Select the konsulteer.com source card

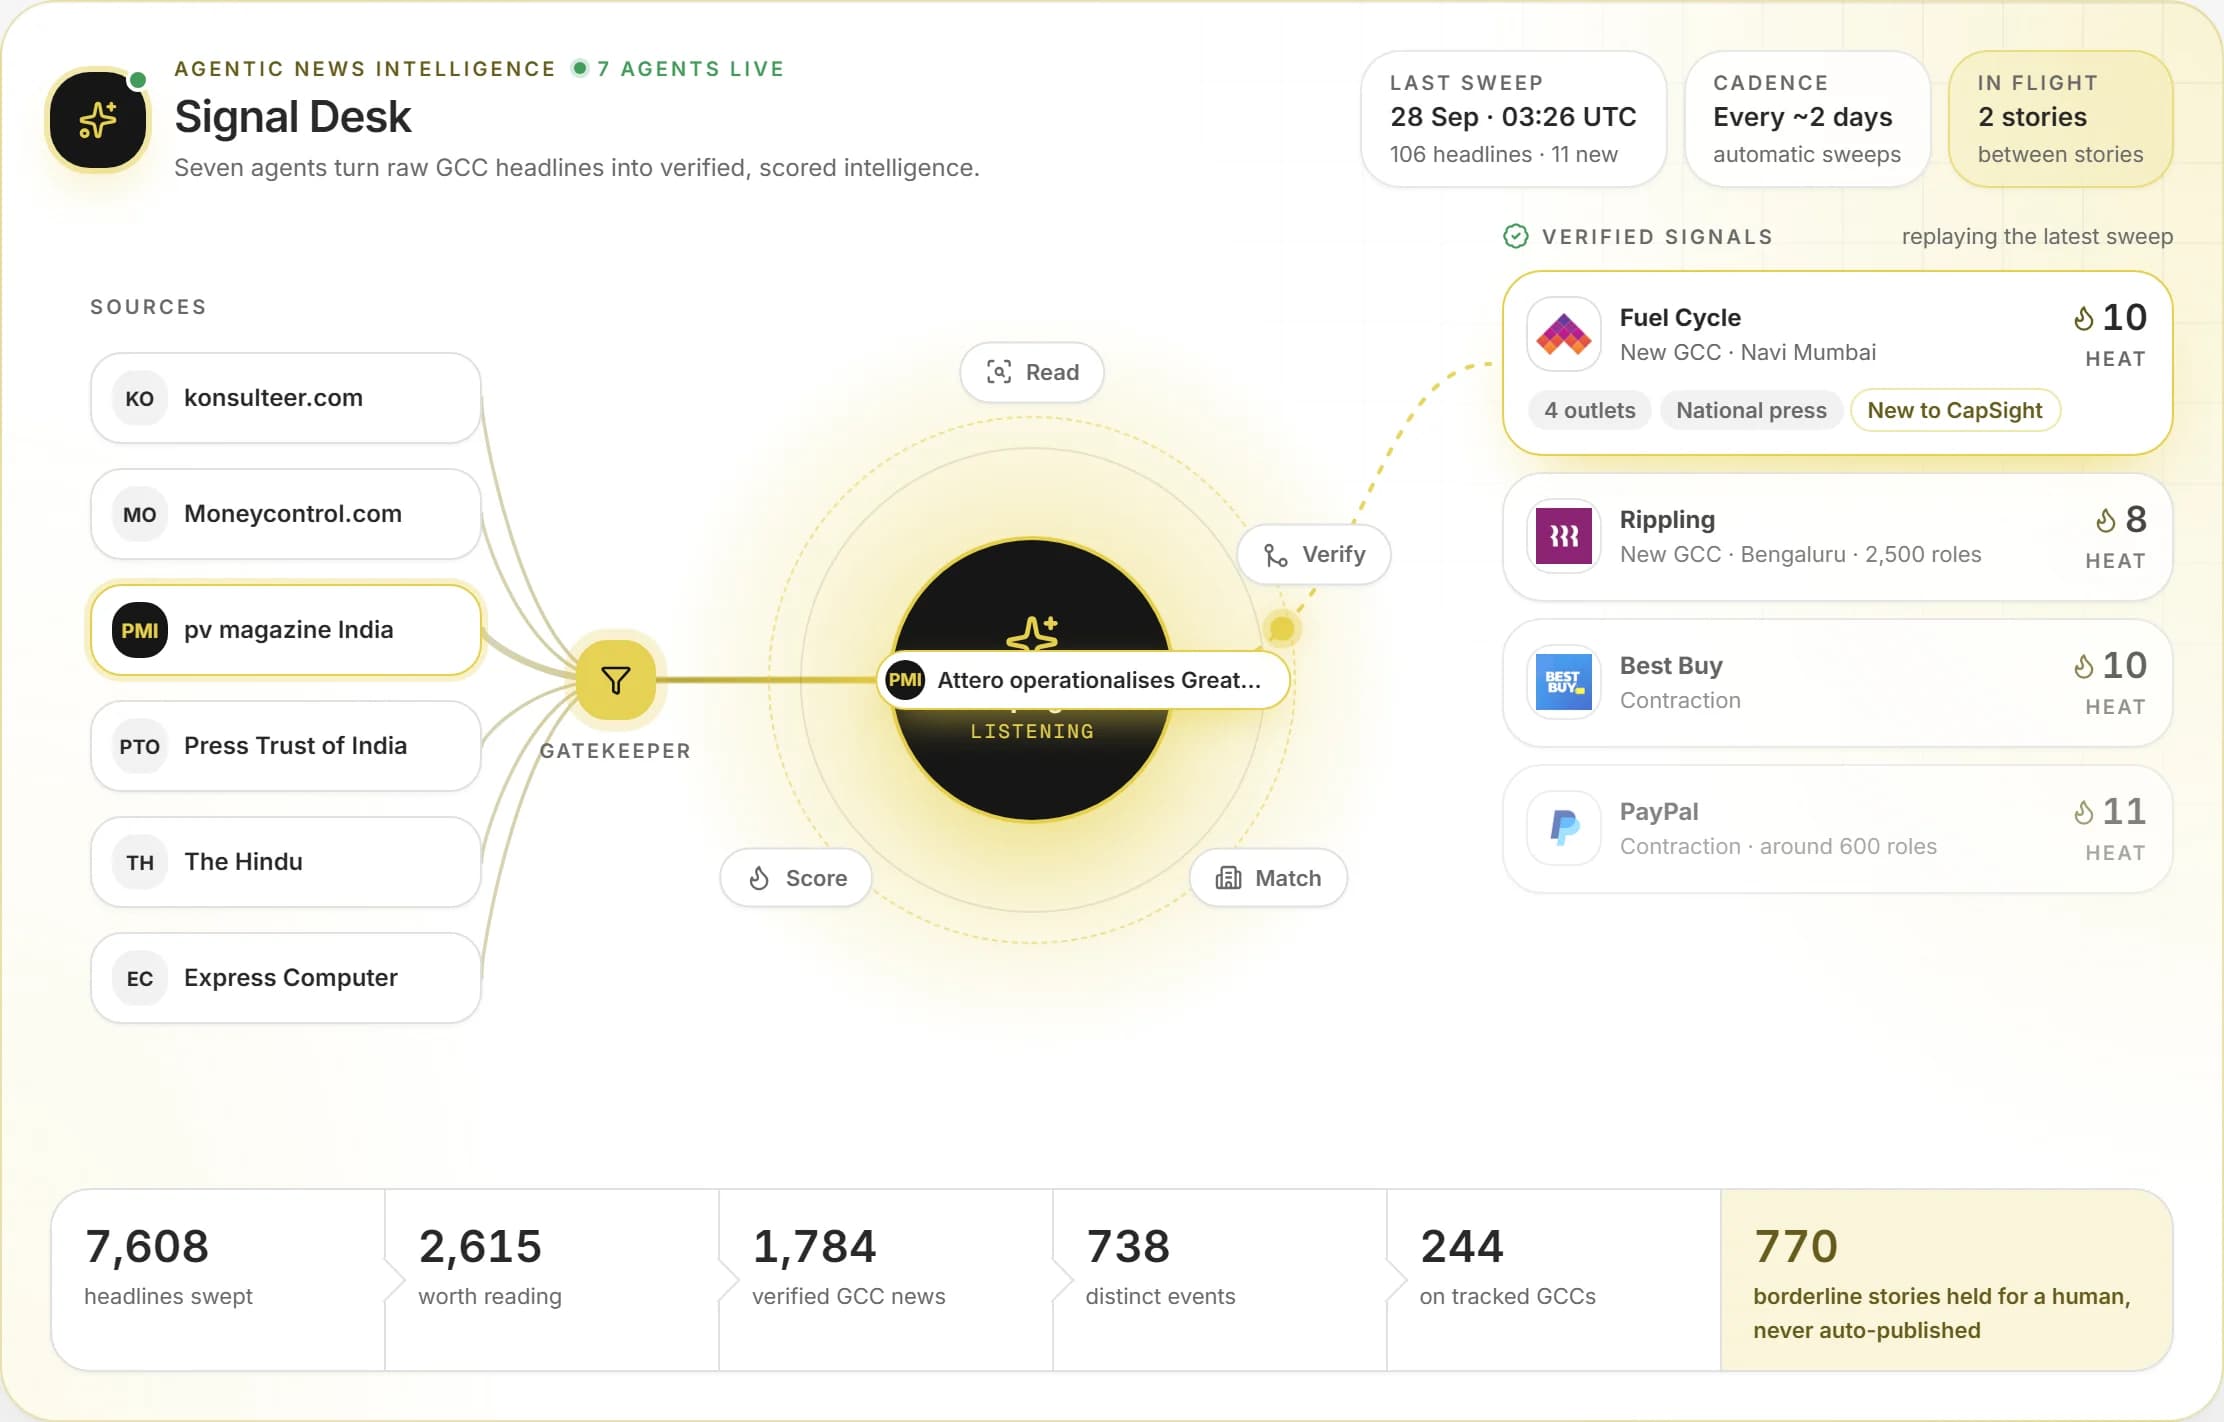pyautogui.click(x=286, y=398)
